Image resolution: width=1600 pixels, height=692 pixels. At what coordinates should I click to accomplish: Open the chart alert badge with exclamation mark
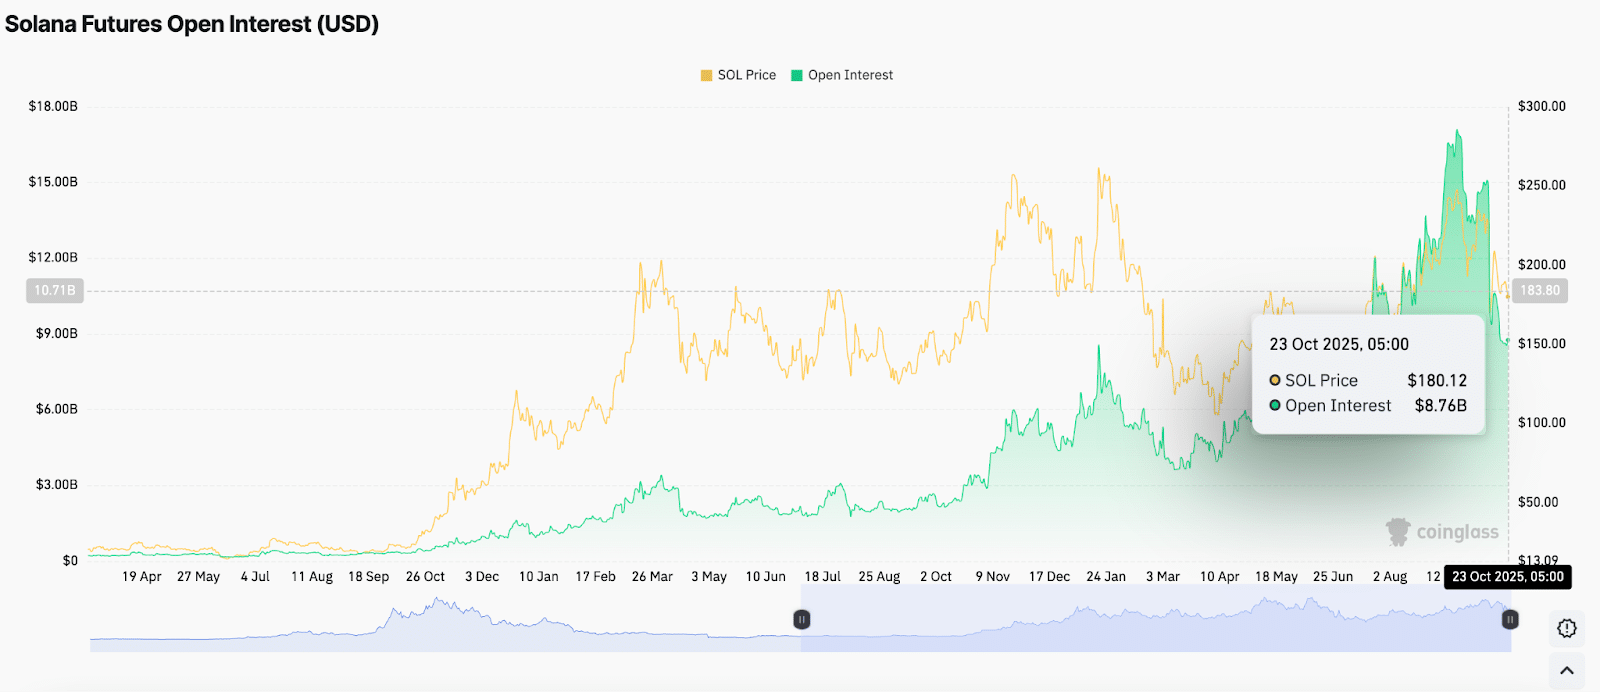click(1566, 629)
